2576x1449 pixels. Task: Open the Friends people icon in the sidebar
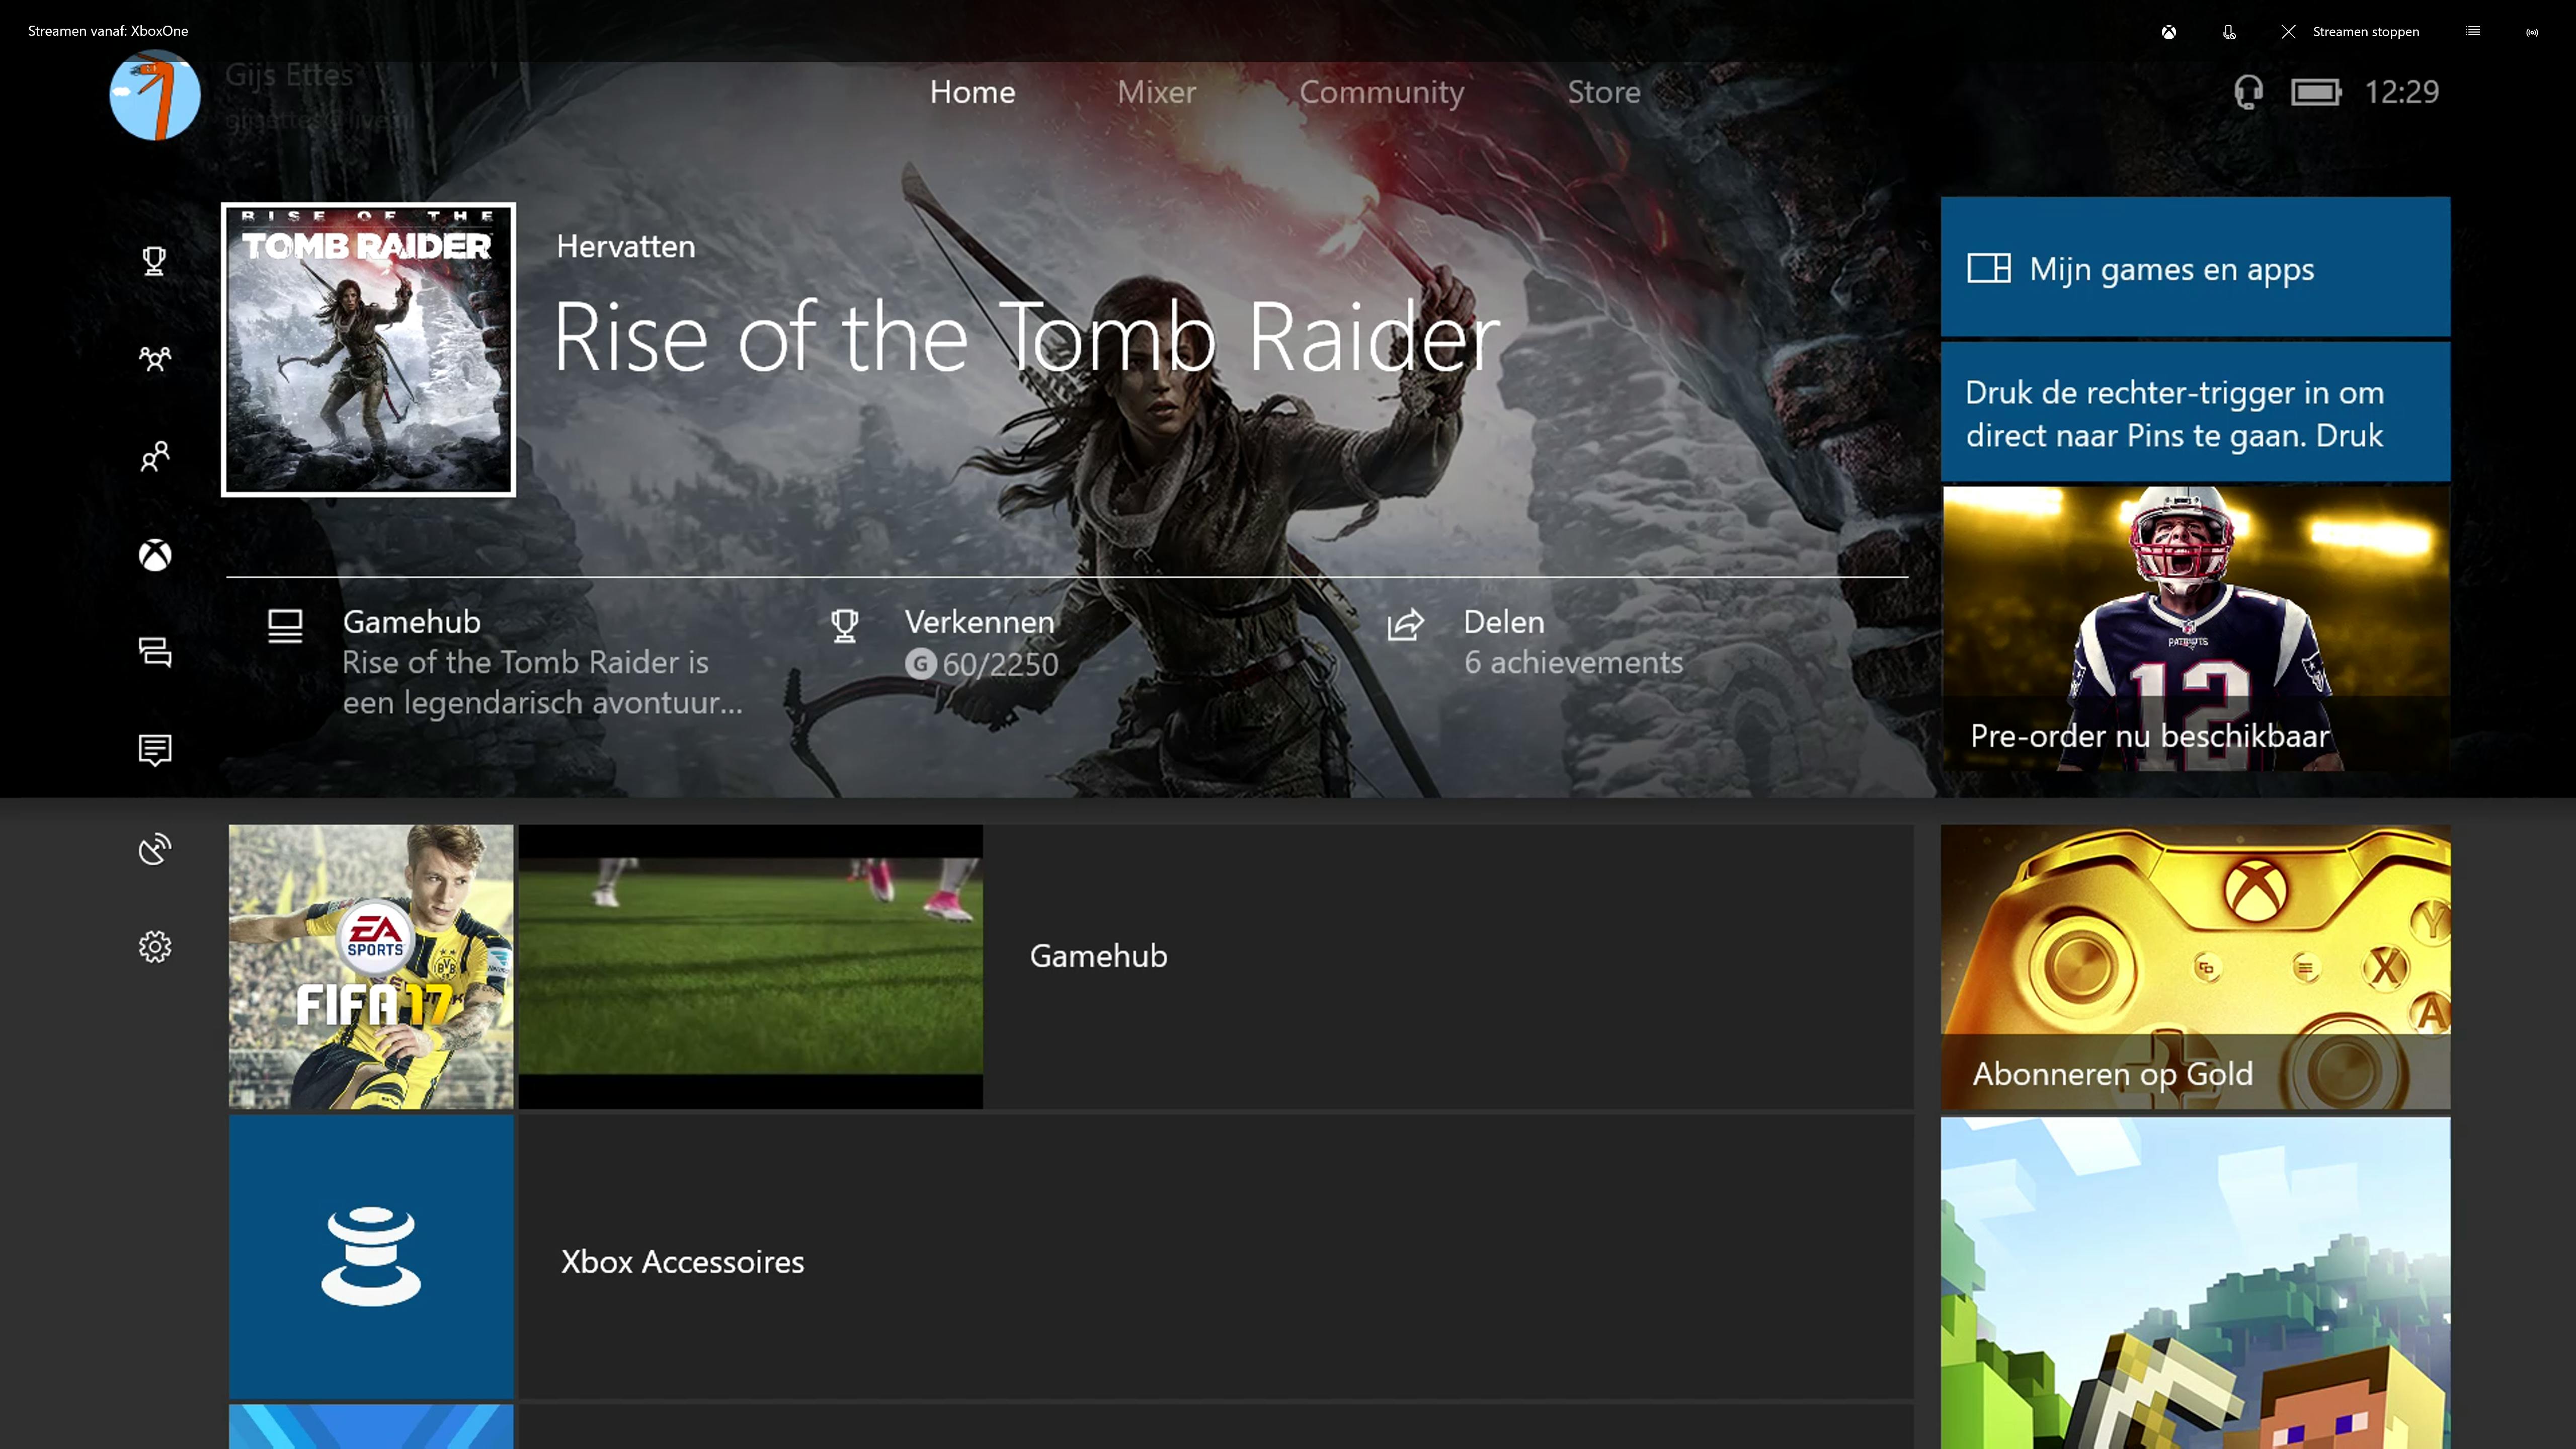pyautogui.click(x=155, y=456)
